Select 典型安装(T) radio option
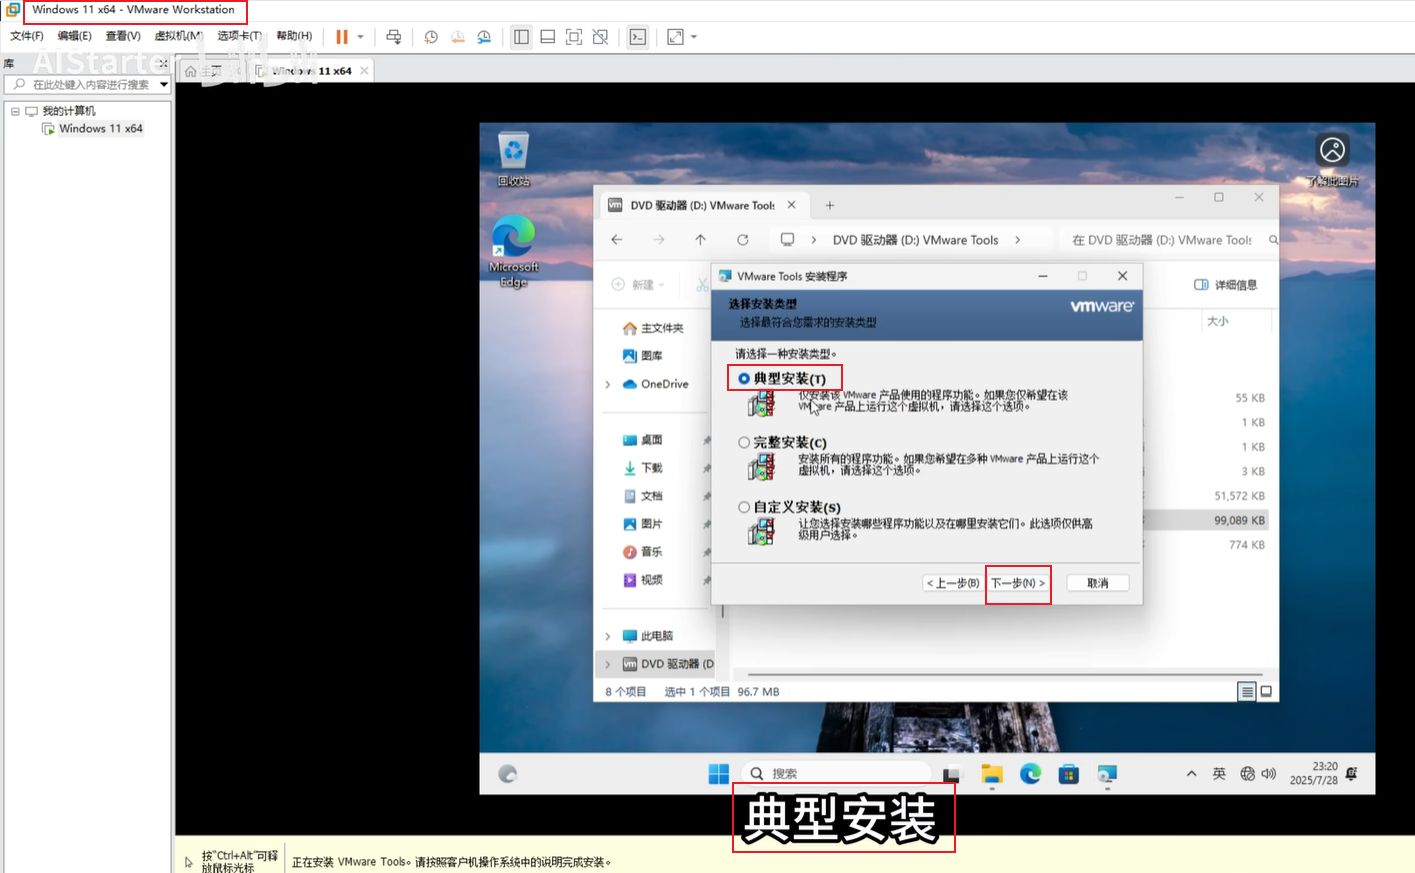 click(744, 379)
